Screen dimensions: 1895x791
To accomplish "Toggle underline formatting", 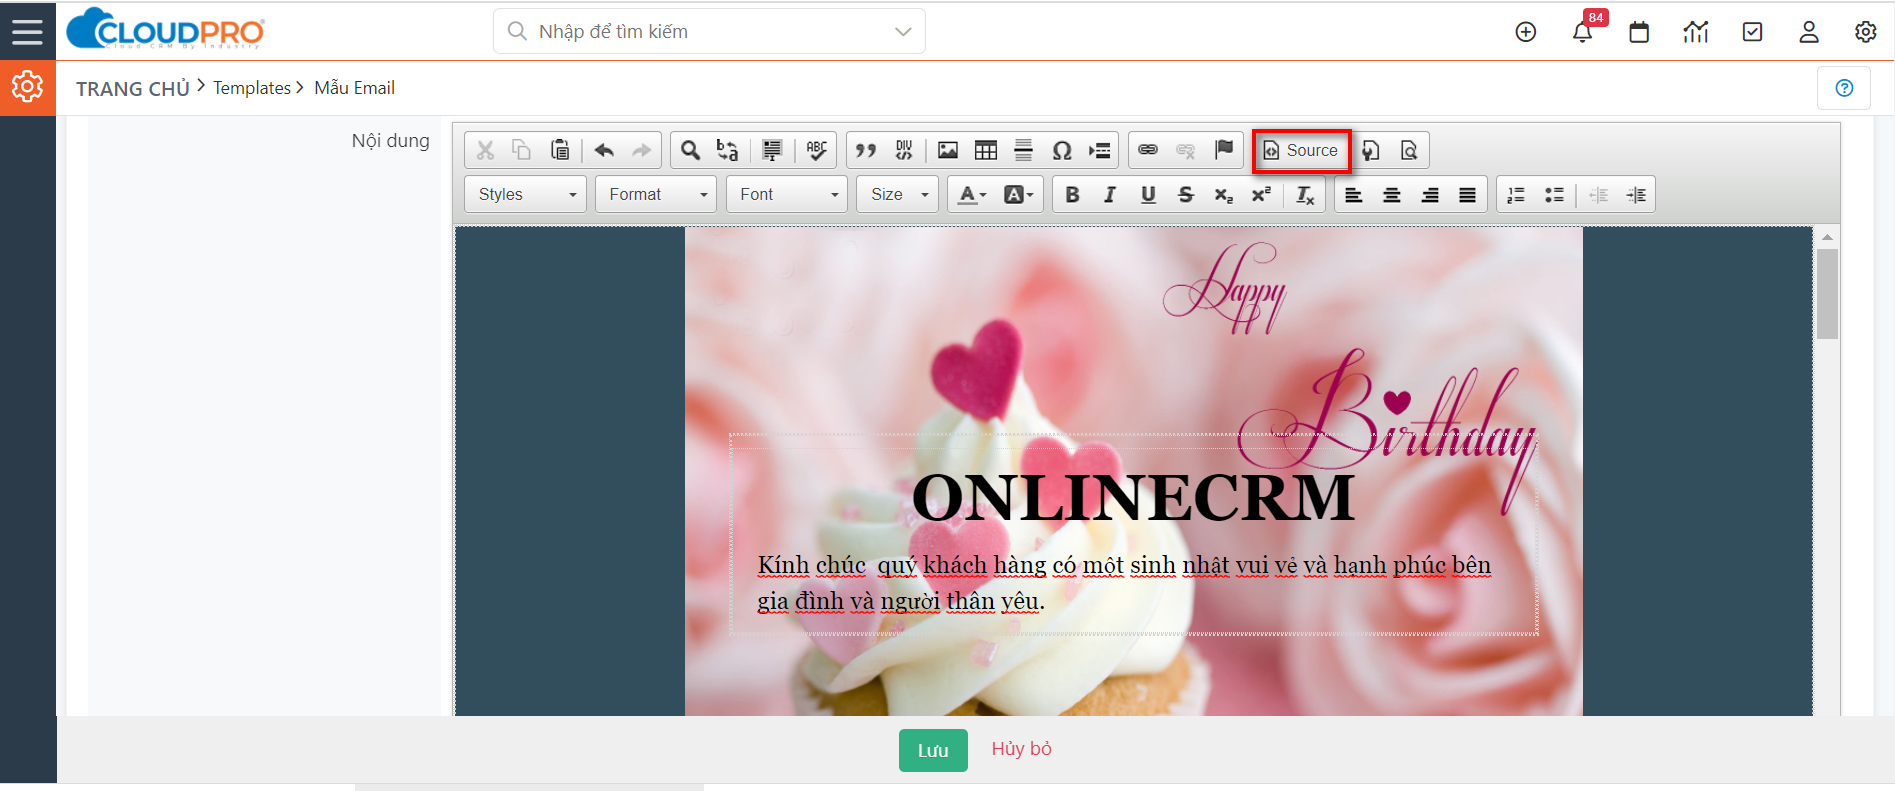I will [x=1148, y=194].
